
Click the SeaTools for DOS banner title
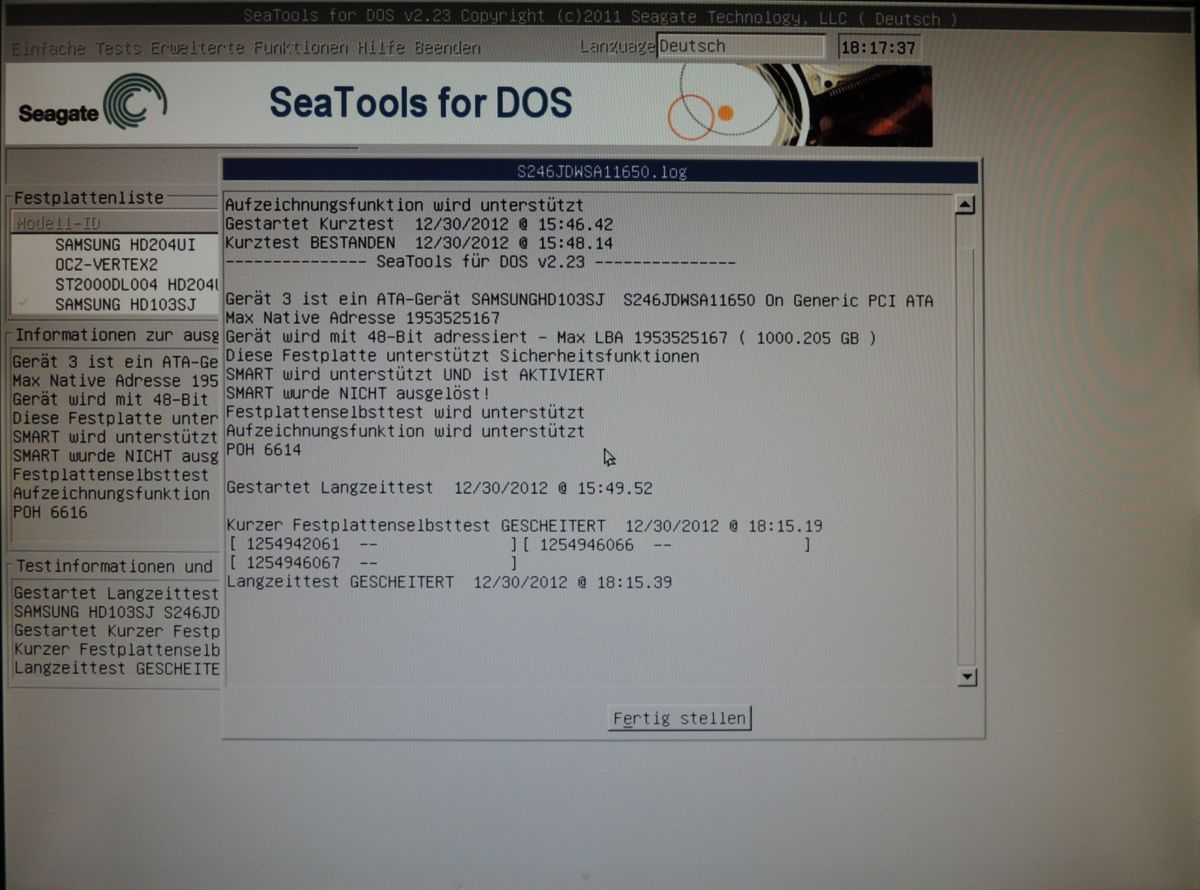point(420,103)
